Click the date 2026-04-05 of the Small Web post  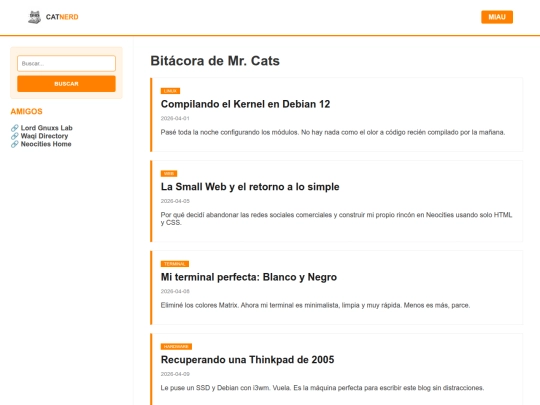(175, 201)
